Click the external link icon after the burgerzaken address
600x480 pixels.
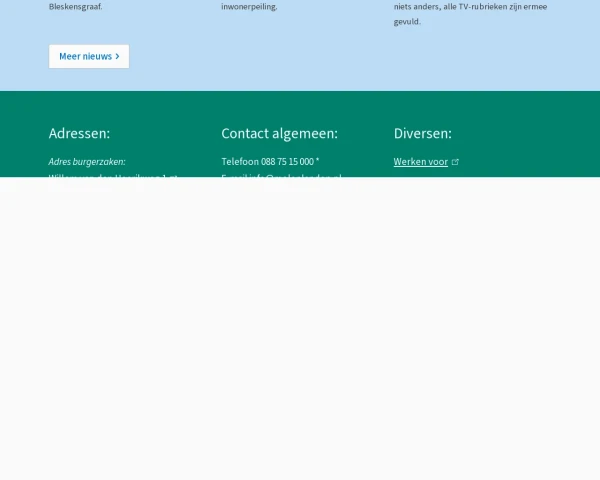point(173,175)
